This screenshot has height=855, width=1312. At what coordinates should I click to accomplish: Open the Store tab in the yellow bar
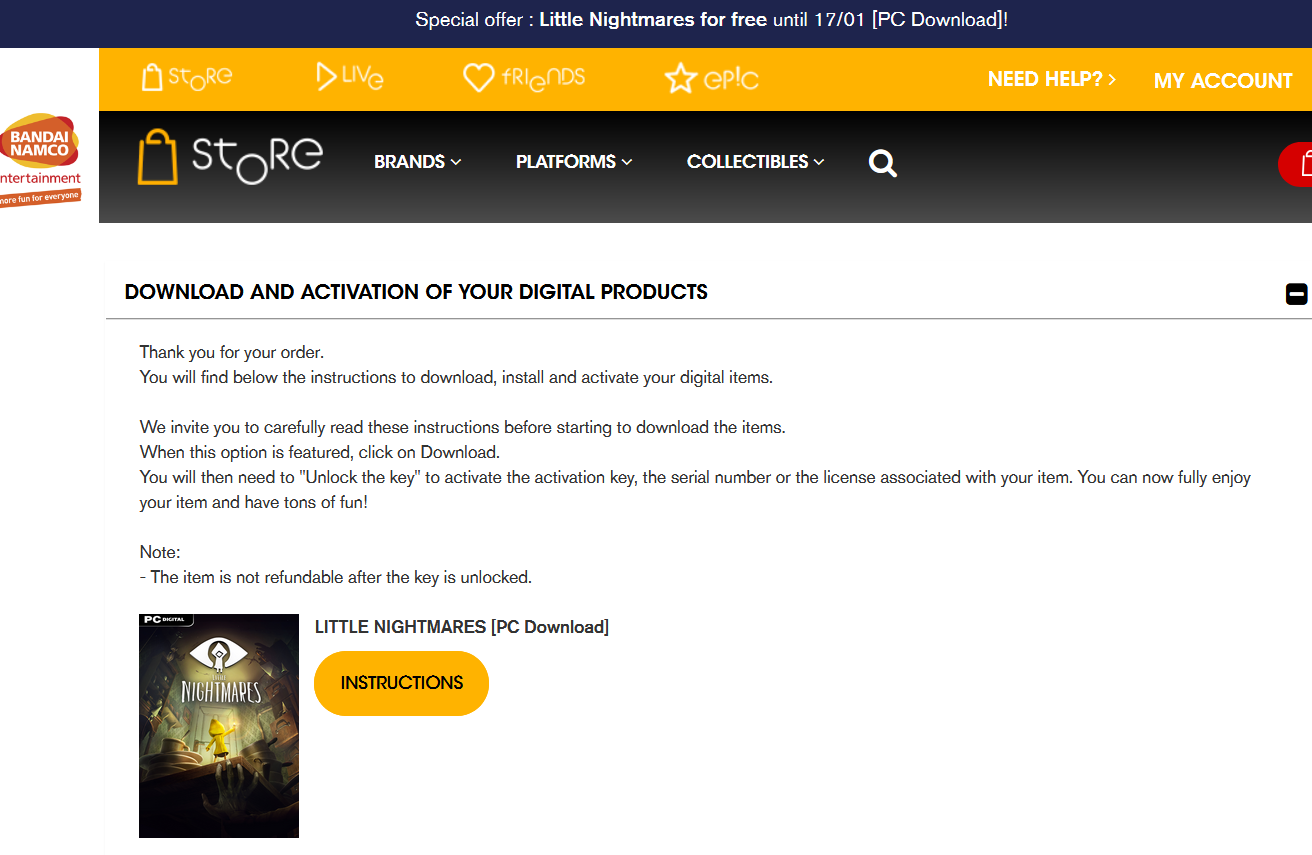[187, 78]
